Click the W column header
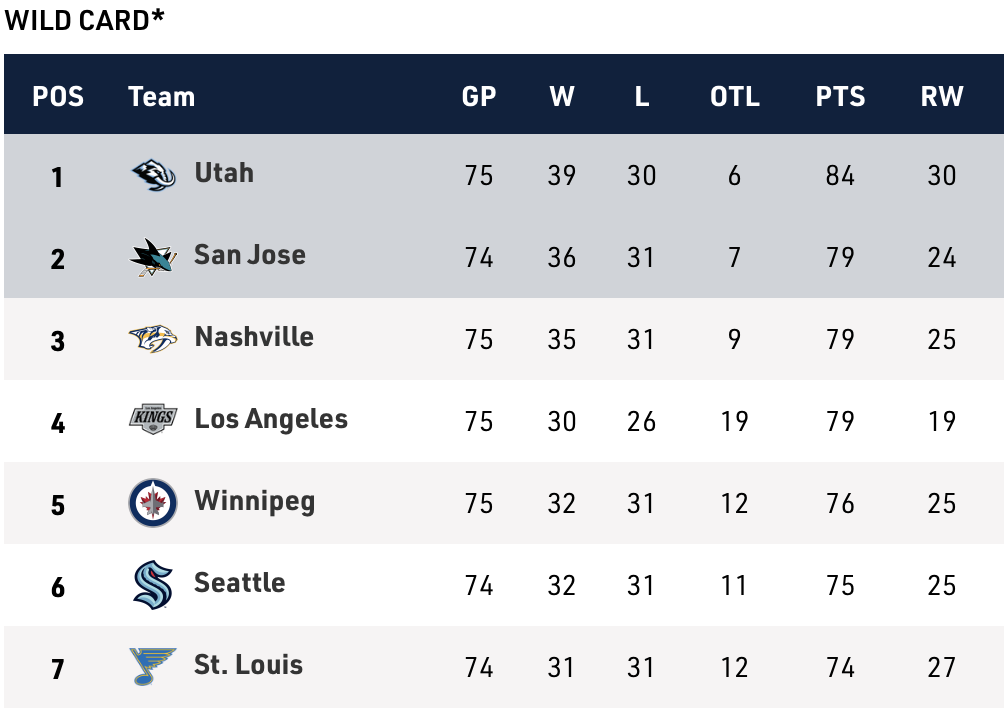Viewport: 1004px width, 708px height. coord(562,96)
